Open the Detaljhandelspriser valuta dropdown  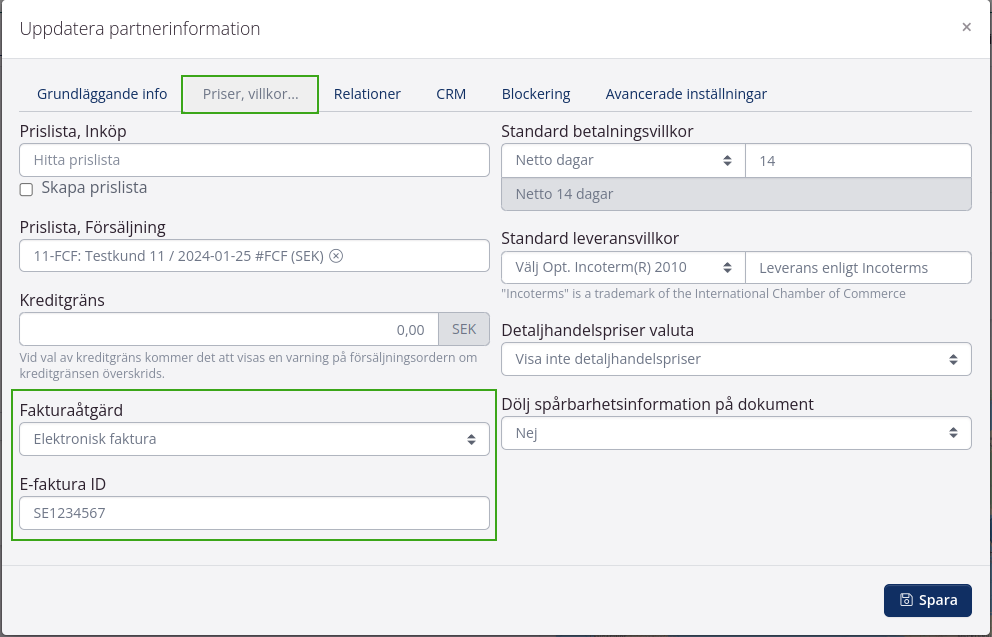coord(735,359)
